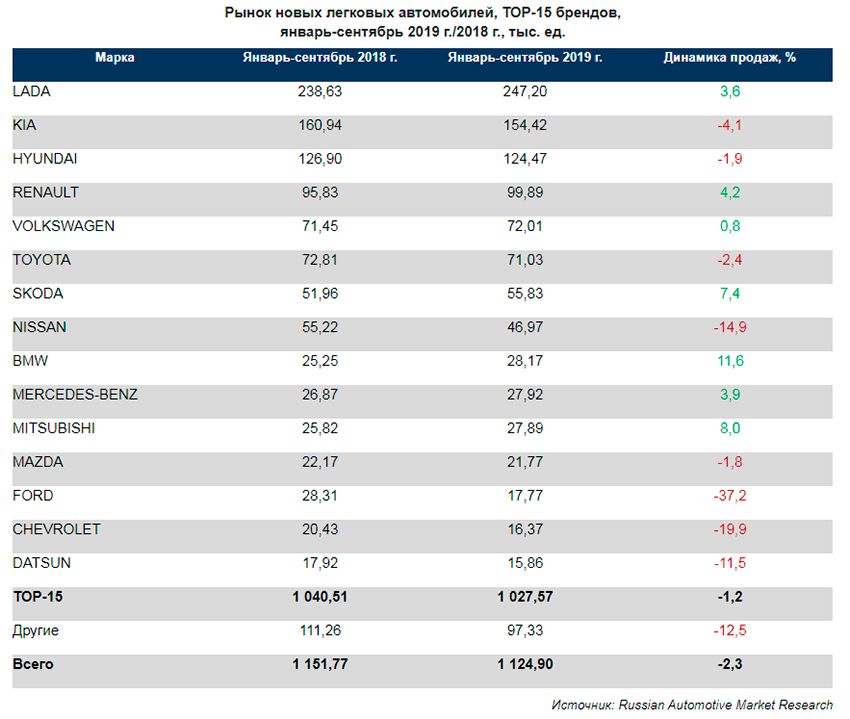Viewport: 850px width, 719px height.
Task: Click RENAULT 2019 value 99,89
Action: (525, 192)
